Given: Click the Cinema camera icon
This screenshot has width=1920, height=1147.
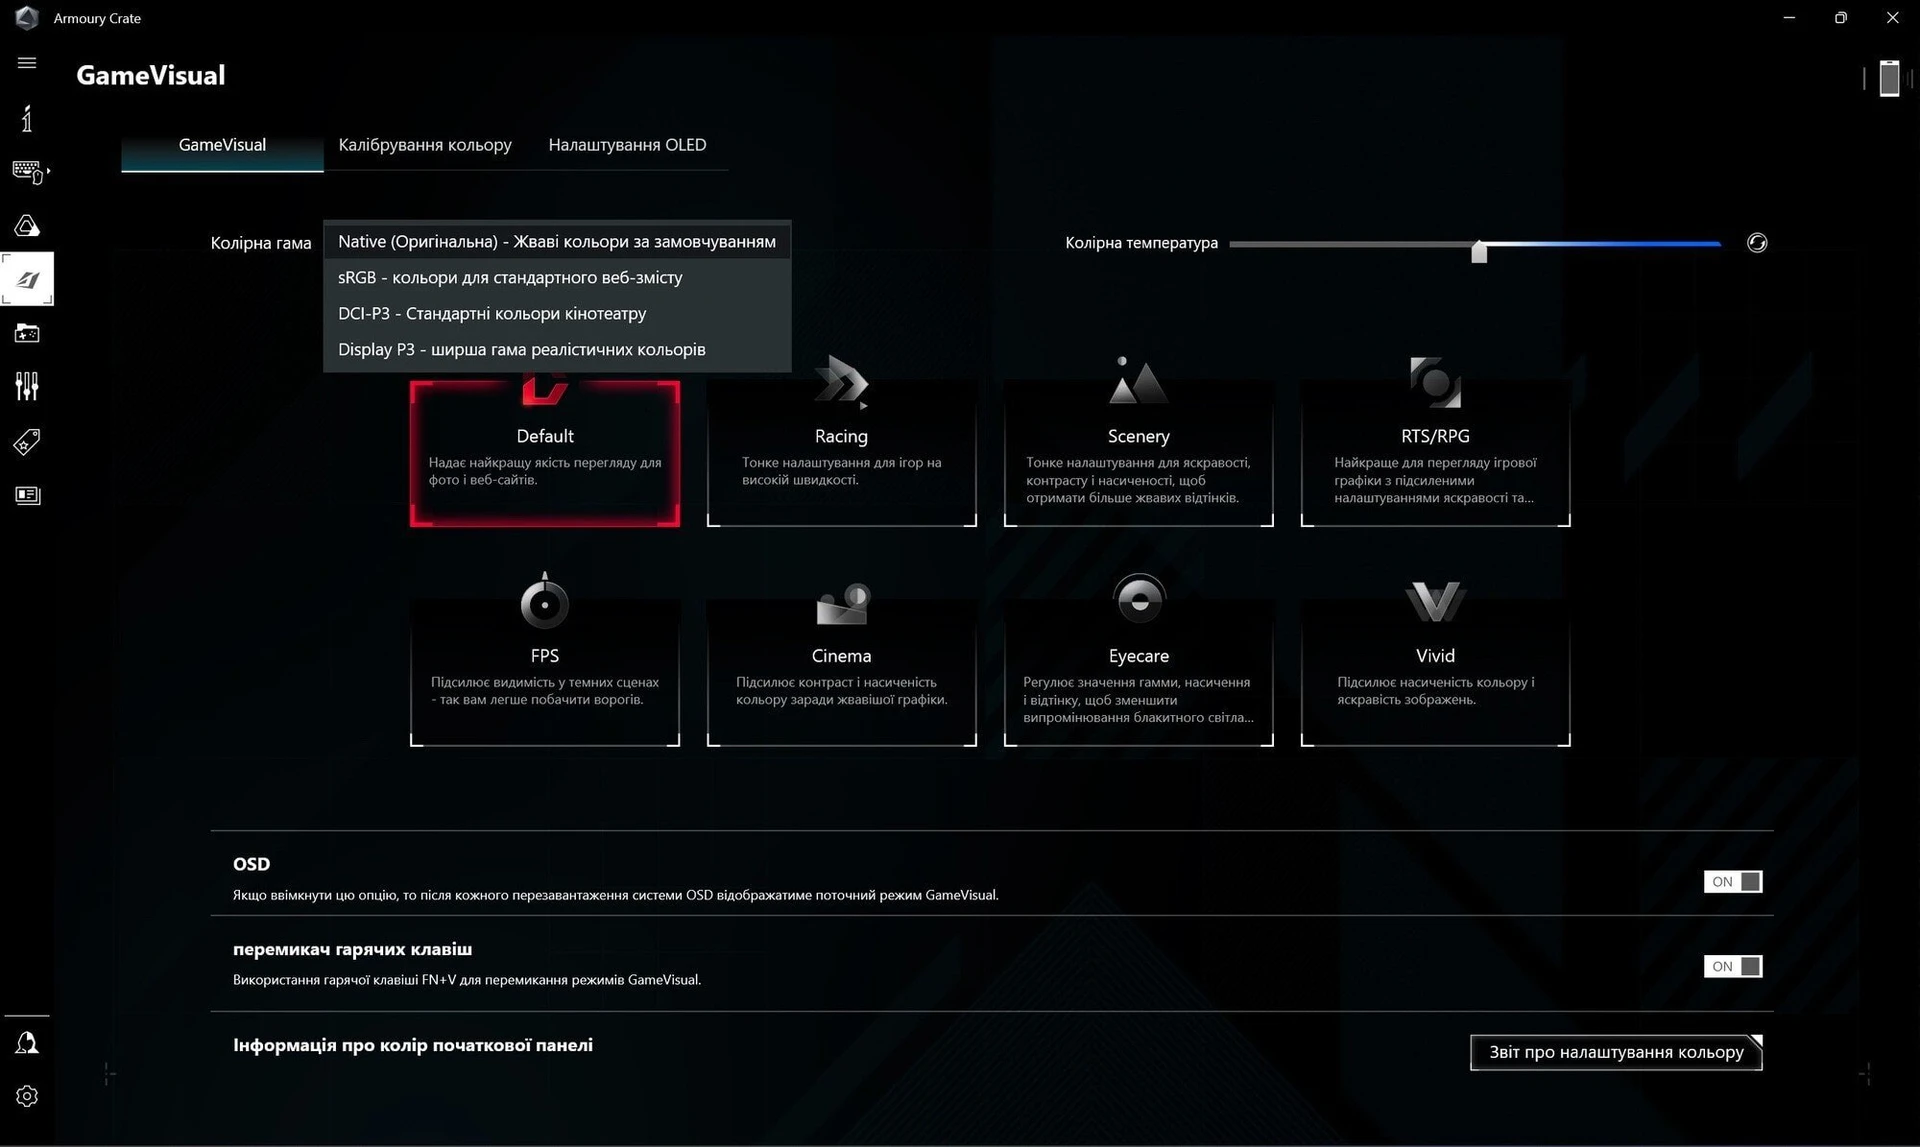Looking at the screenshot, I should (842, 603).
